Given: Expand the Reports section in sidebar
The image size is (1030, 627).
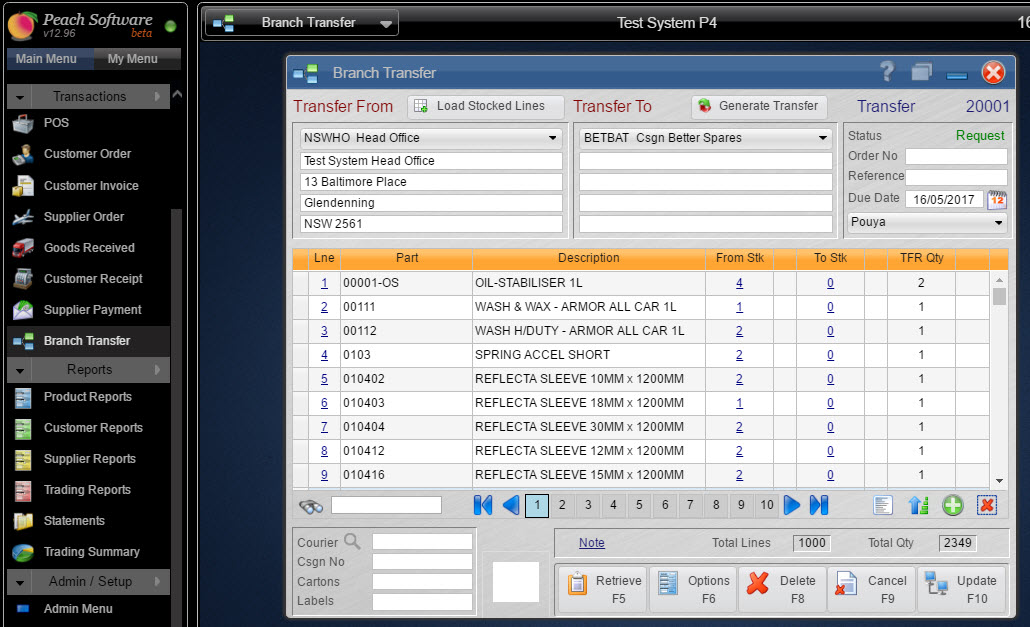Looking at the screenshot, I should [88, 370].
